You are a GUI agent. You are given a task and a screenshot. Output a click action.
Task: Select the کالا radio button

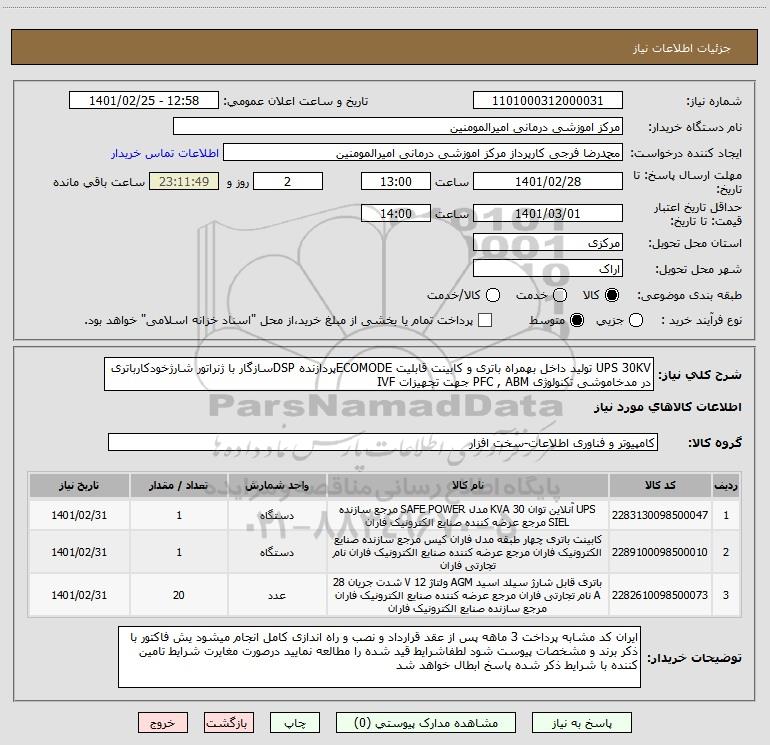(x=612, y=295)
